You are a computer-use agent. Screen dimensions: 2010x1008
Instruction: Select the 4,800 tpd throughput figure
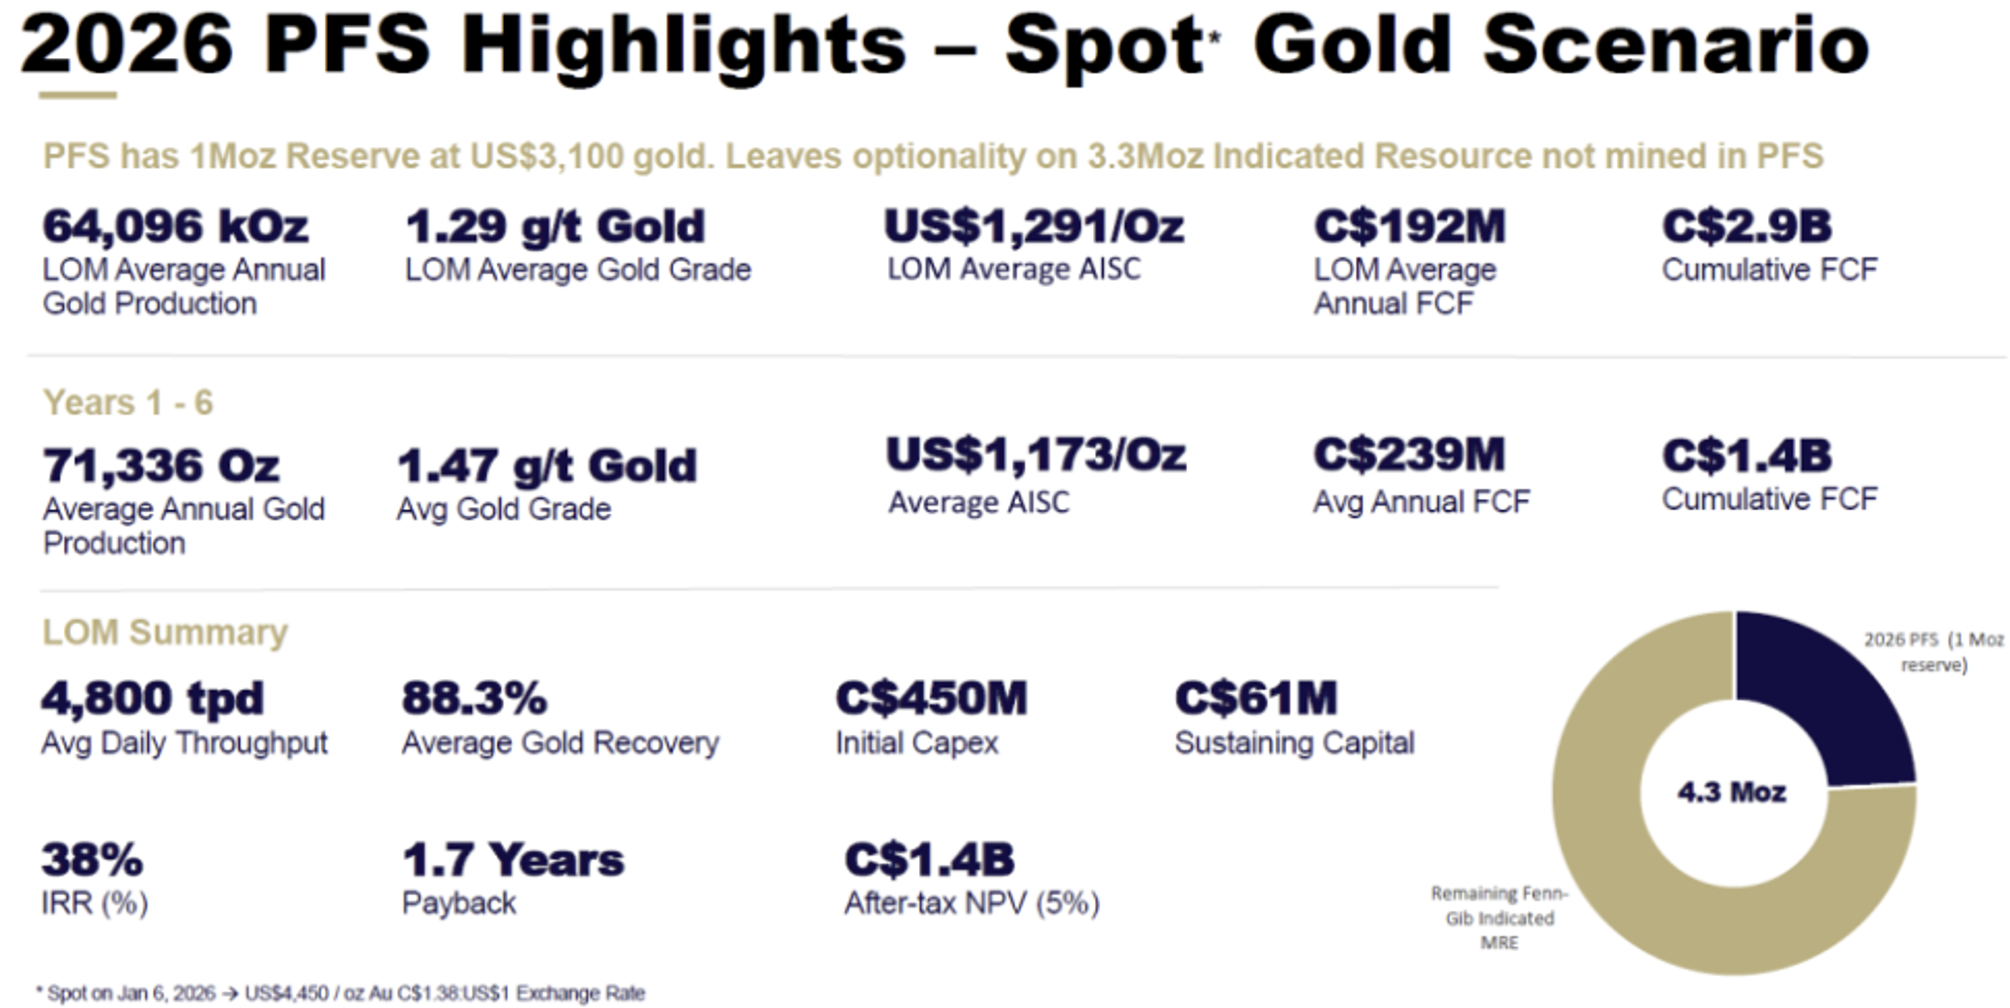[152, 698]
